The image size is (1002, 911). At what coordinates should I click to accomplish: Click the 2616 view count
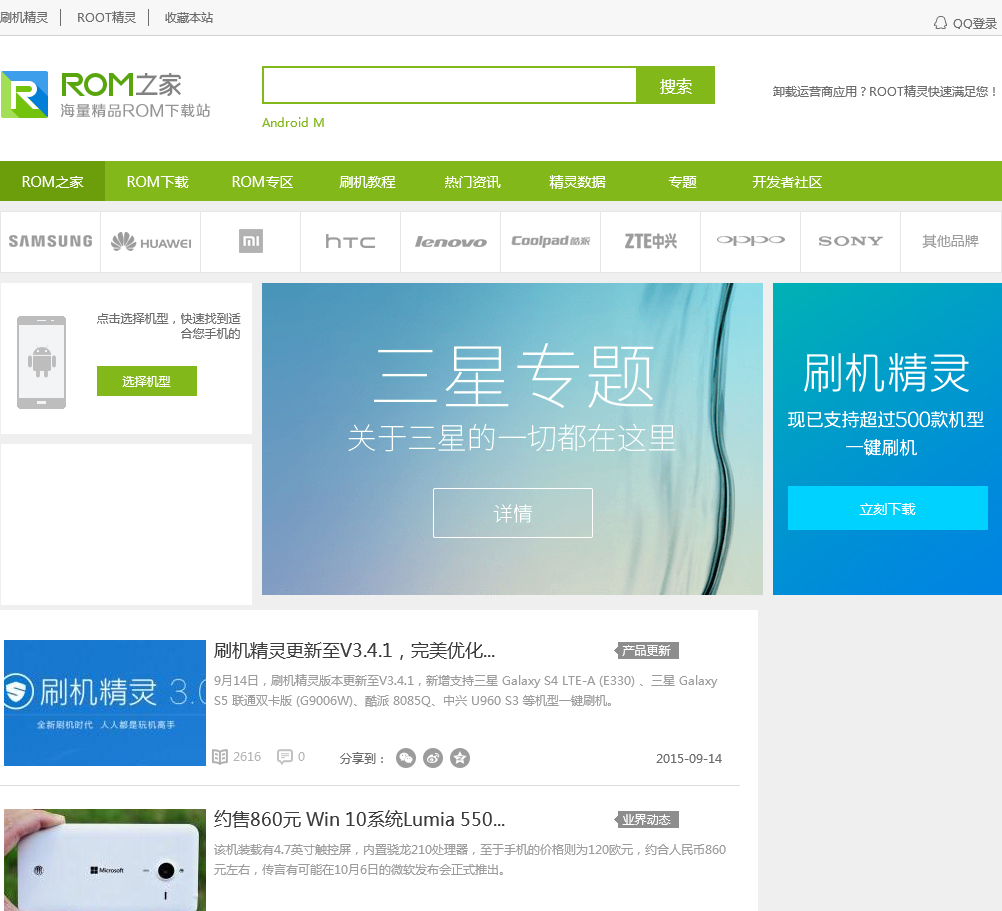point(247,757)
